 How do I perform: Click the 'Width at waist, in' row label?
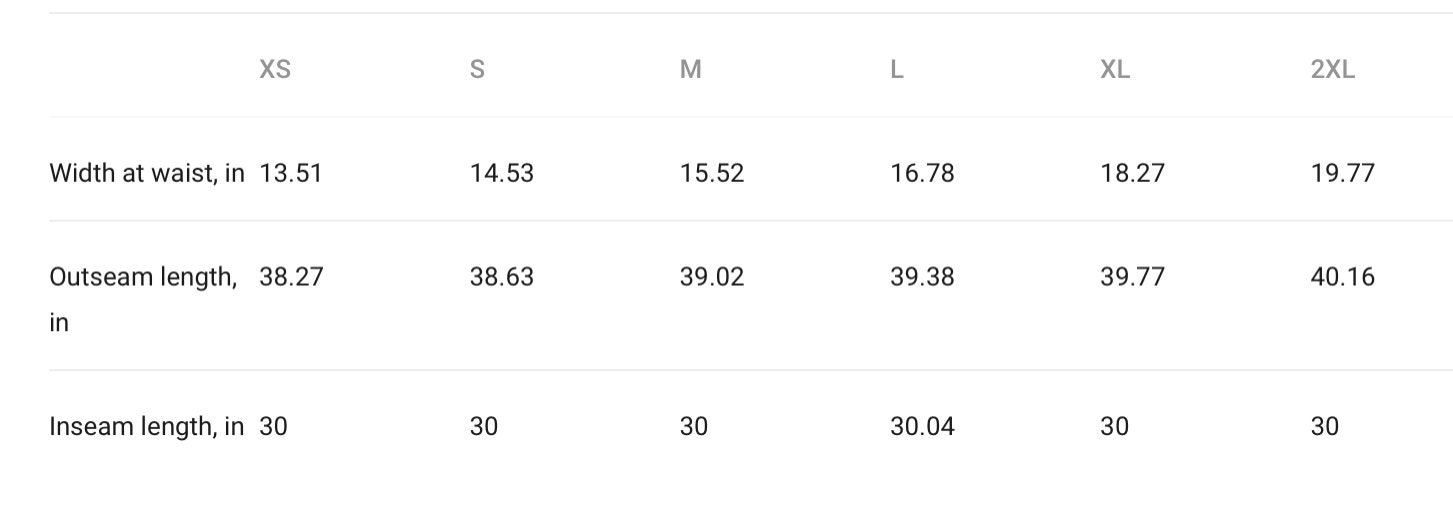click(147, 173)
